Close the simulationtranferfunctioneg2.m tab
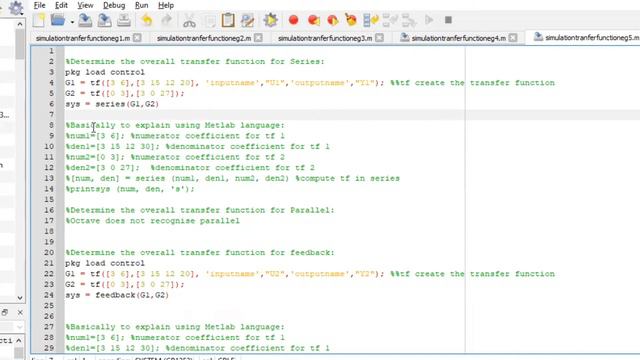The height and width of the screenshot is (360, 640). [x=258, y=38]
